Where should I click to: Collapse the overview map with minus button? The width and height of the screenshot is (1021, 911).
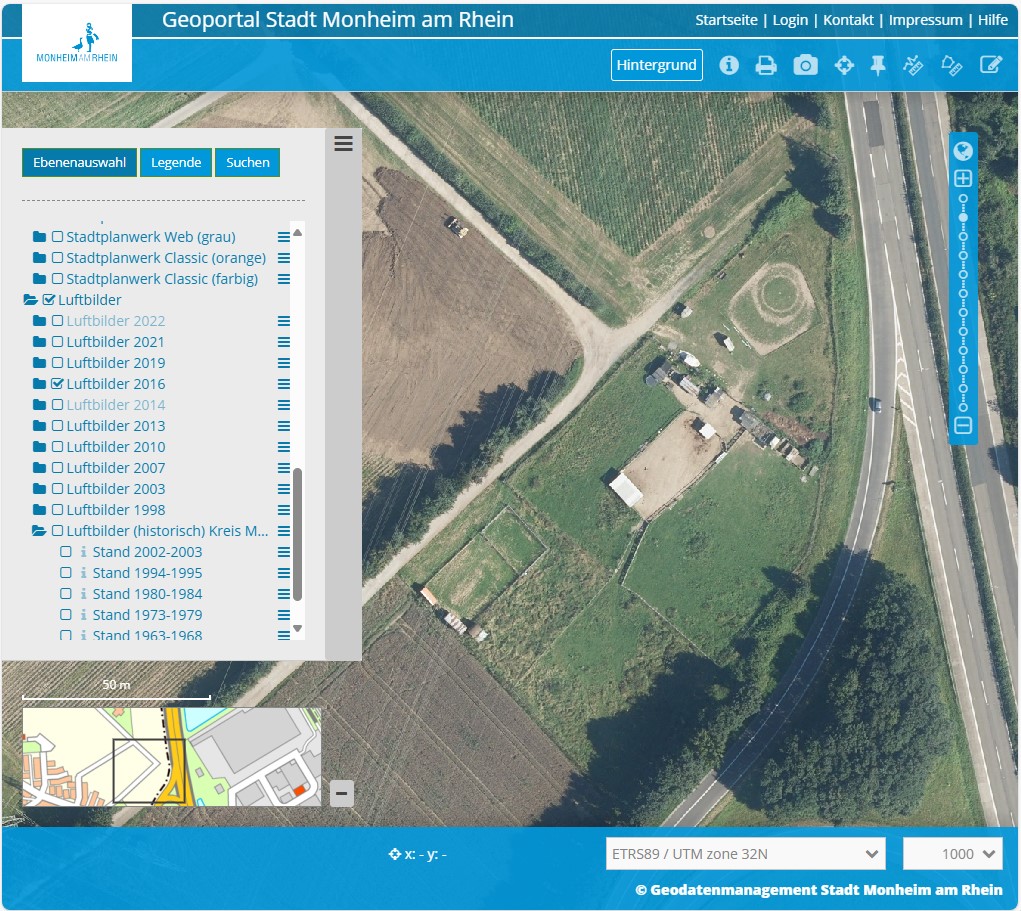coord(342,793)
